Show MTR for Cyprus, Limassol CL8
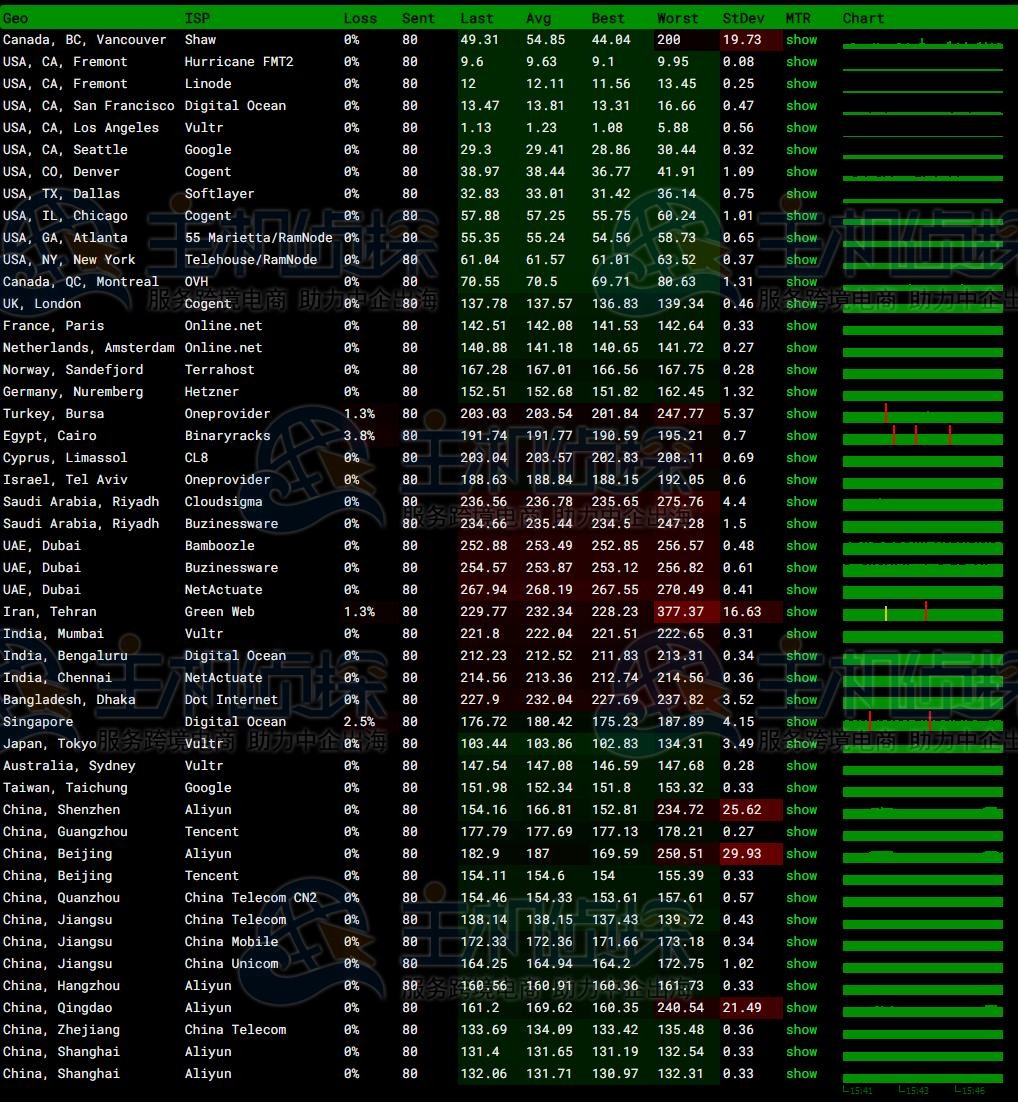This screenshot has width=1018, height=1102. click(x=801, y=458)
